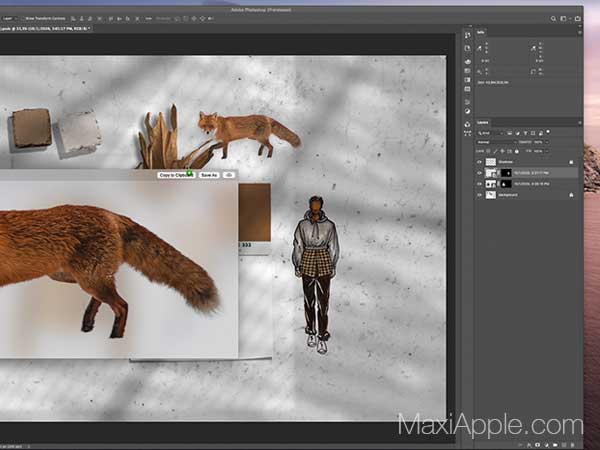Open the layer blend mode Normal dropdown
Screen dimensions: 600x450
click(497, 142)
